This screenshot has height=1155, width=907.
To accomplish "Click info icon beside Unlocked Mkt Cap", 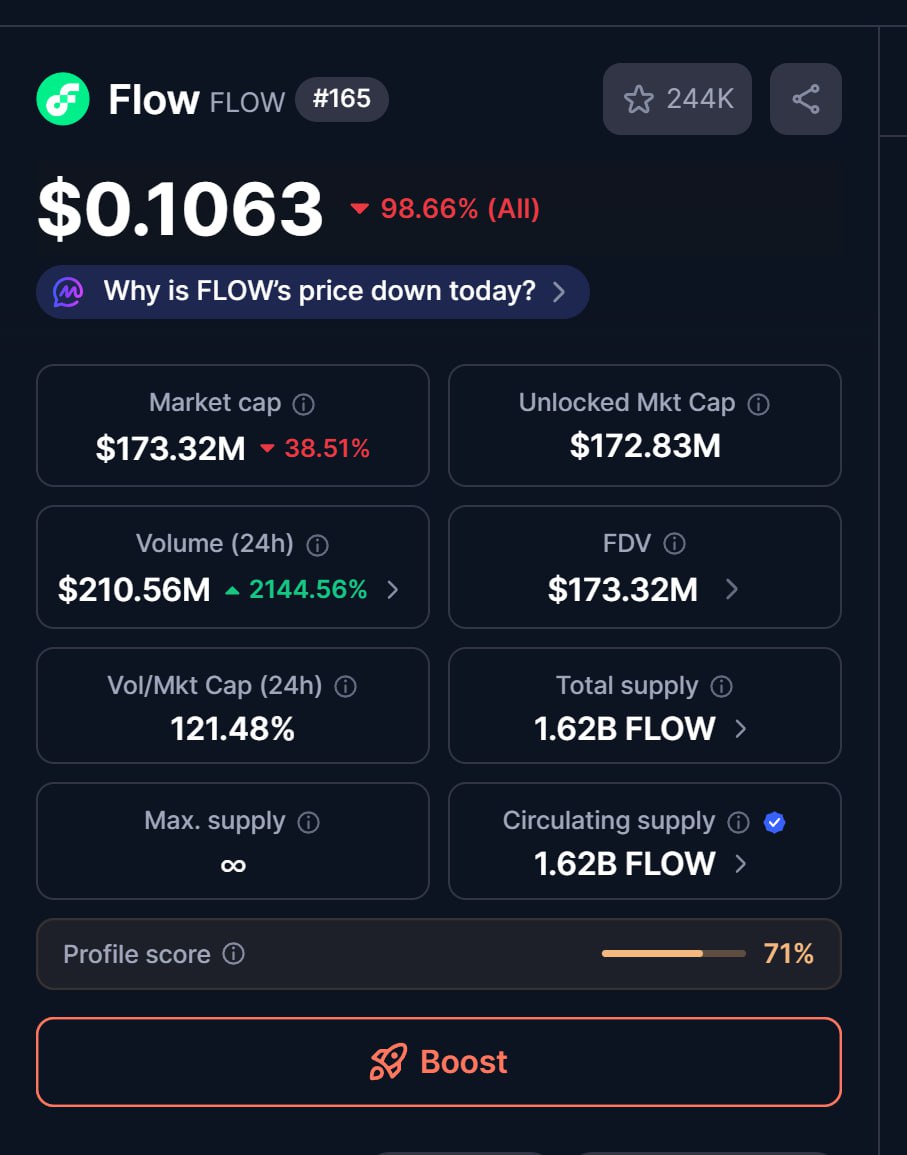I will (759, 404).
